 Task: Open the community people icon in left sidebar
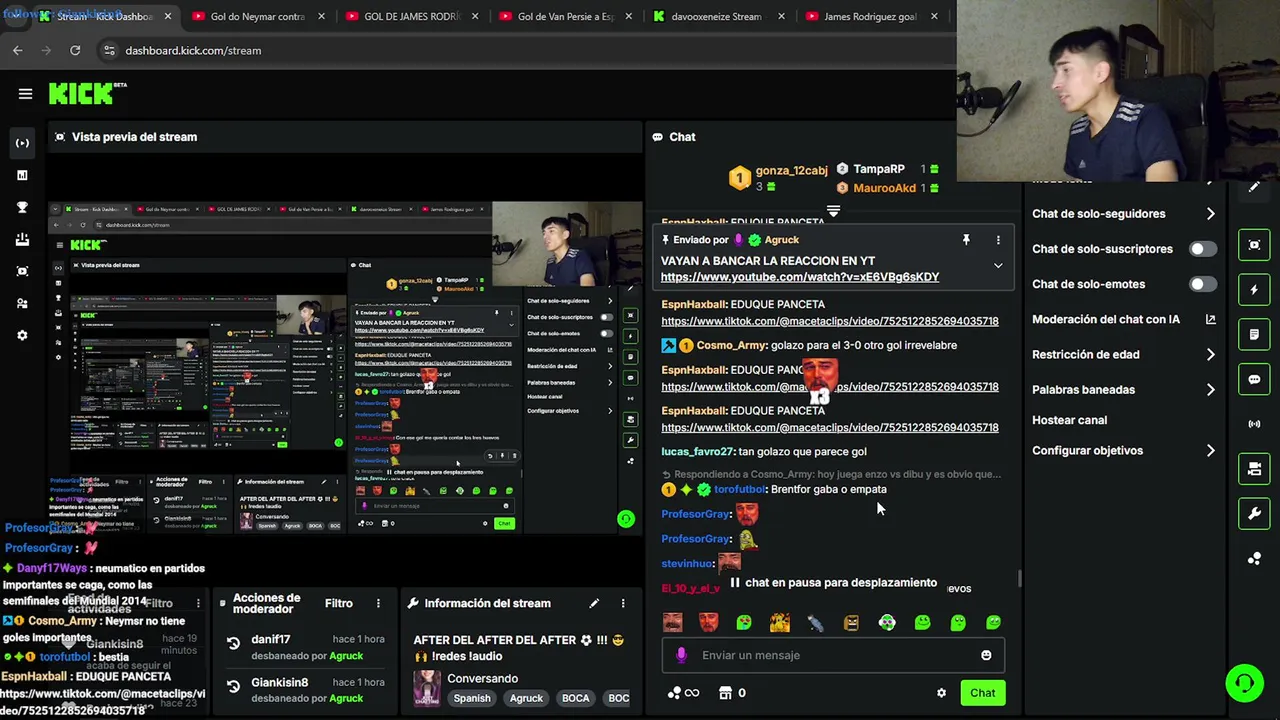22,303
